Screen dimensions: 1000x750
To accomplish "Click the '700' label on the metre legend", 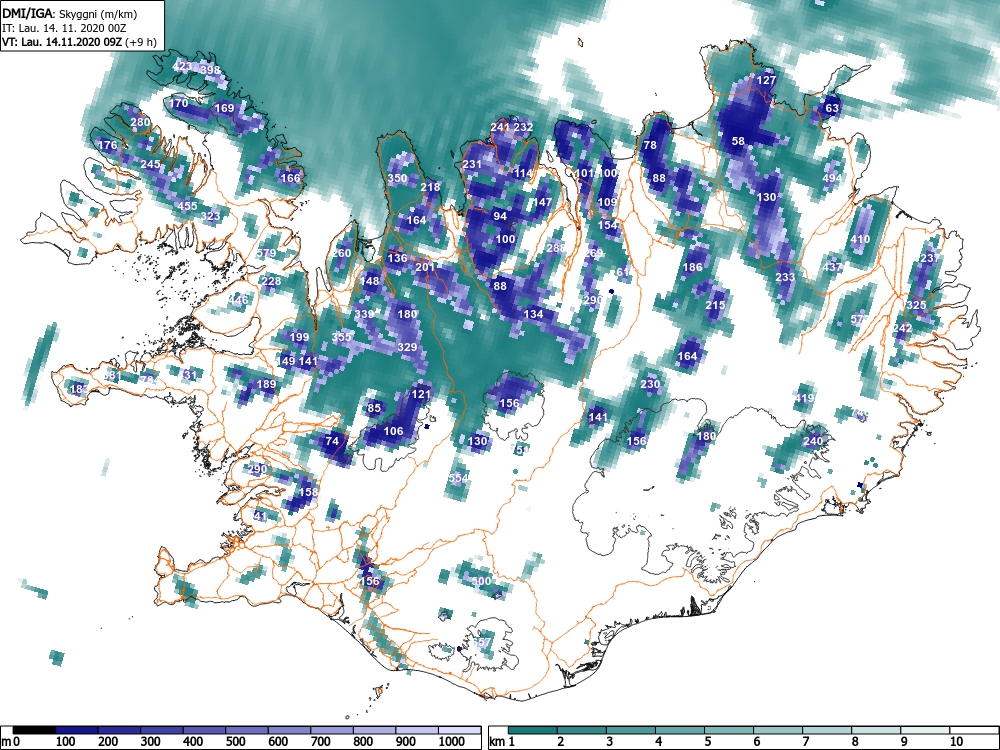I will click(320, 742).
